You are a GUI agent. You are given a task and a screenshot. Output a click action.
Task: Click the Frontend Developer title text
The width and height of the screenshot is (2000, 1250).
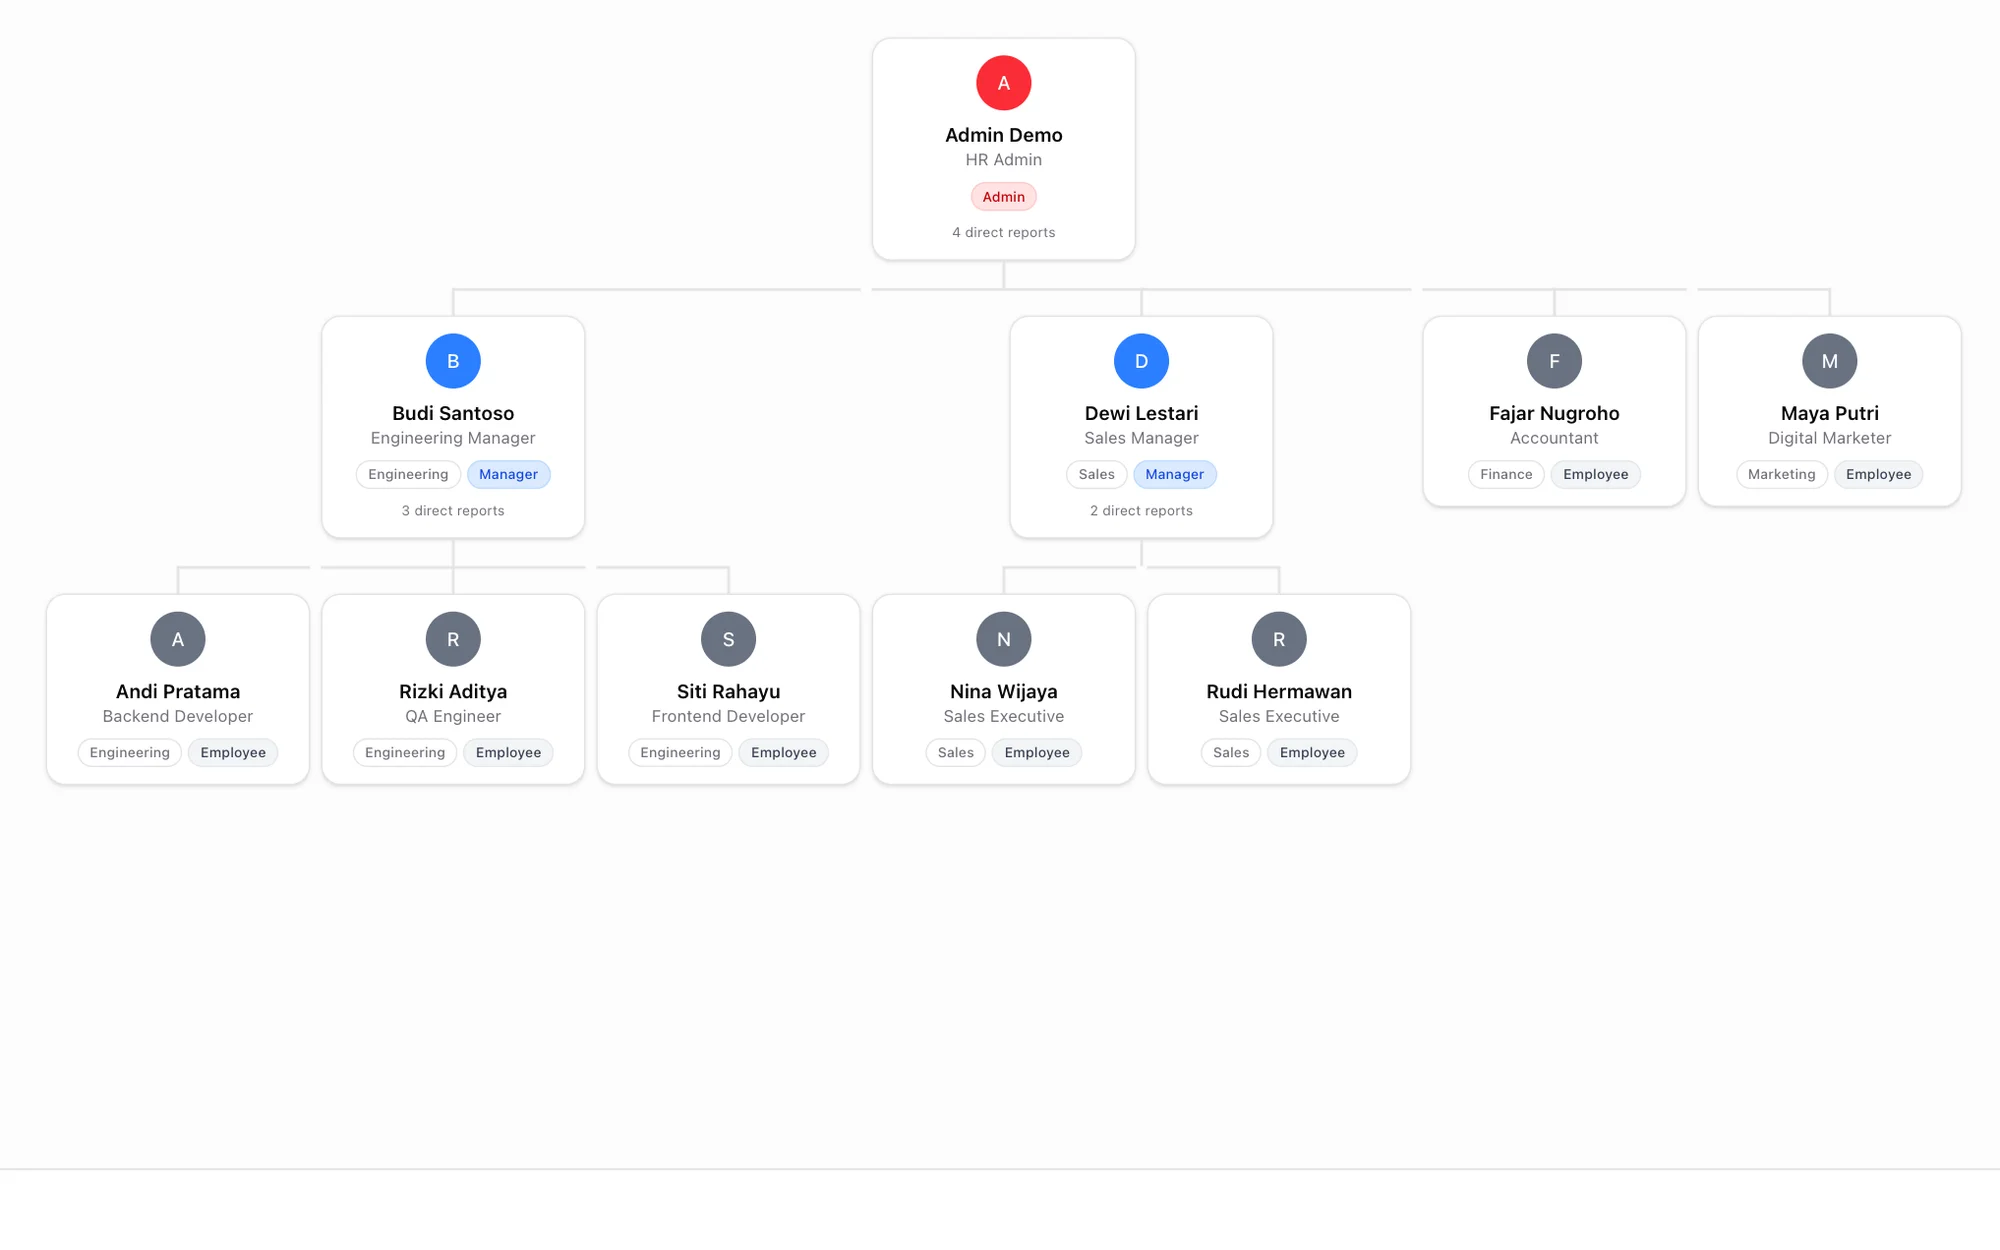(x=728, y=716)
